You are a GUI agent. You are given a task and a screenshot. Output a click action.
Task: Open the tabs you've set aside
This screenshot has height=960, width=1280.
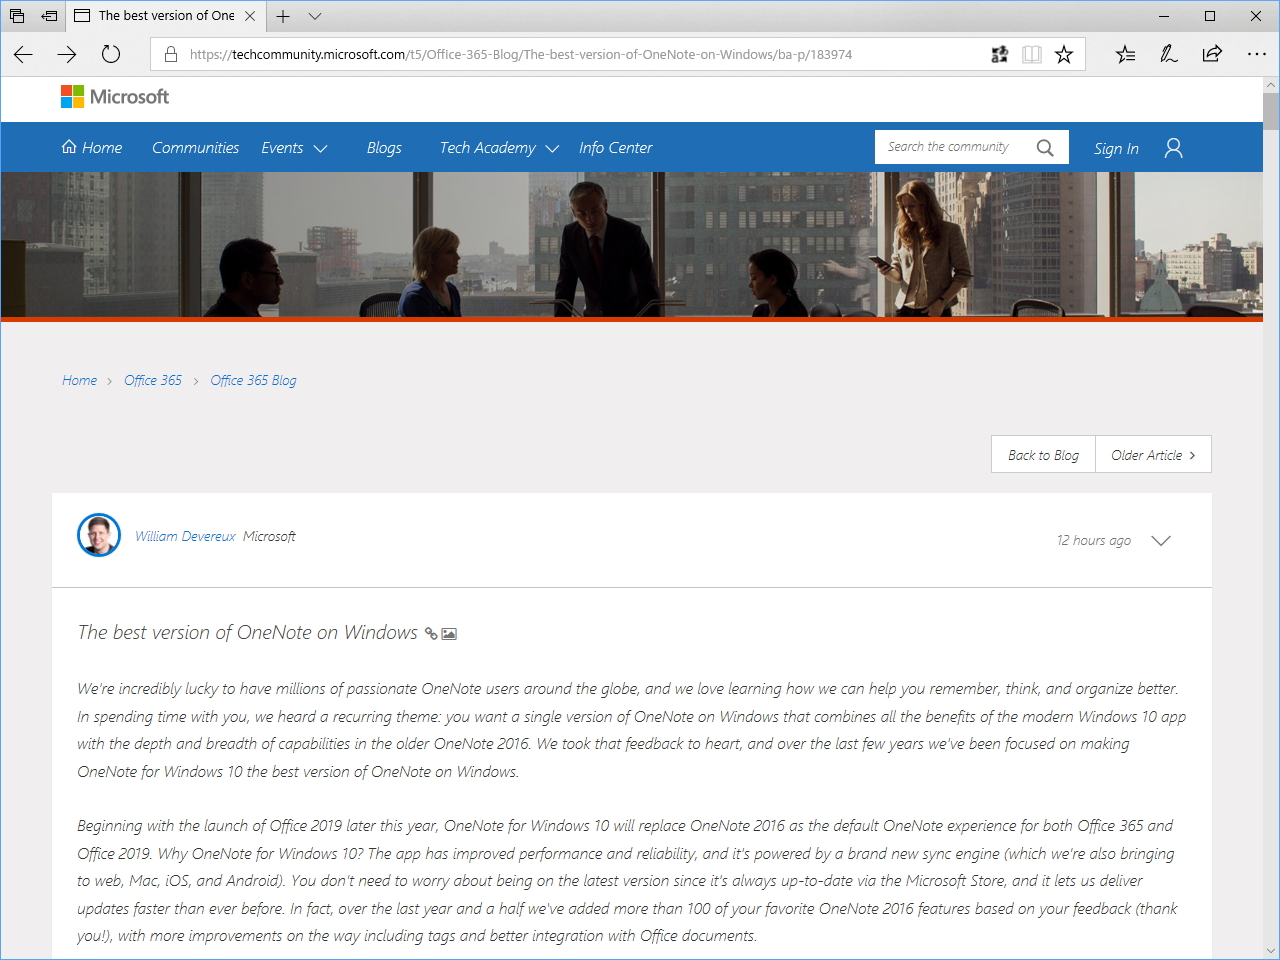click(17, 16)
